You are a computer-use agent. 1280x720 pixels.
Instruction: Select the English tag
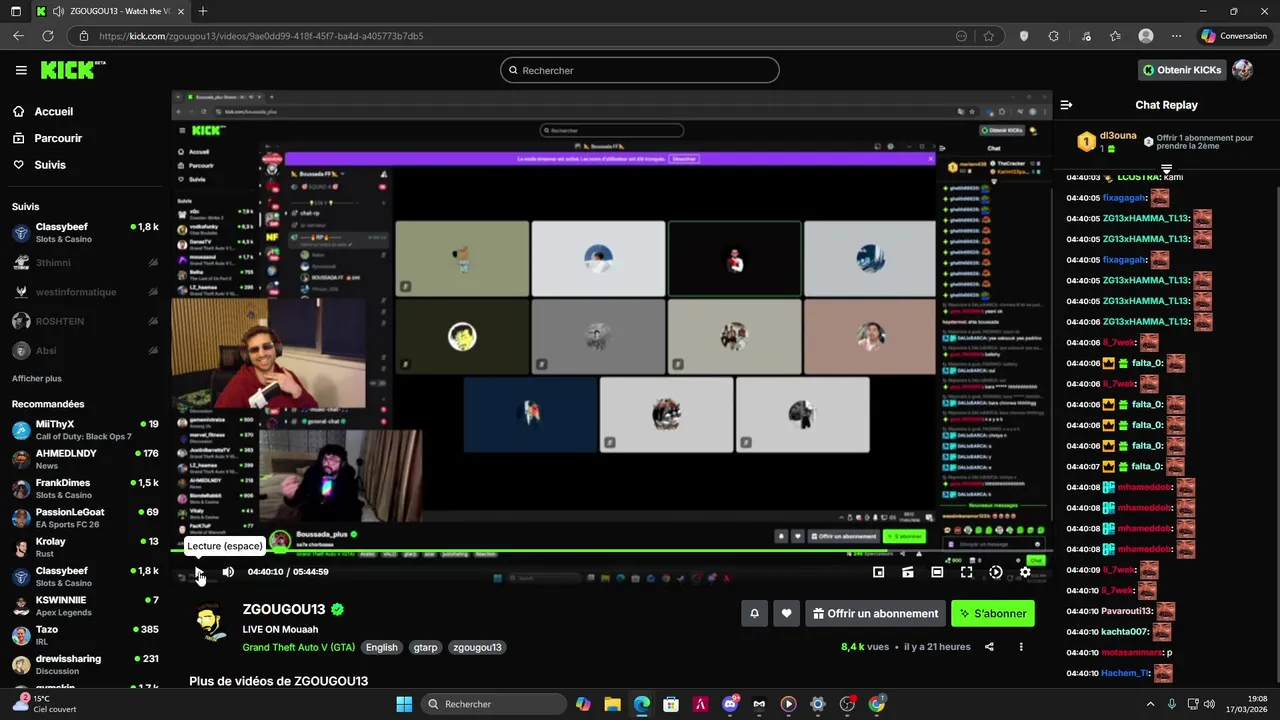[381, 647]
